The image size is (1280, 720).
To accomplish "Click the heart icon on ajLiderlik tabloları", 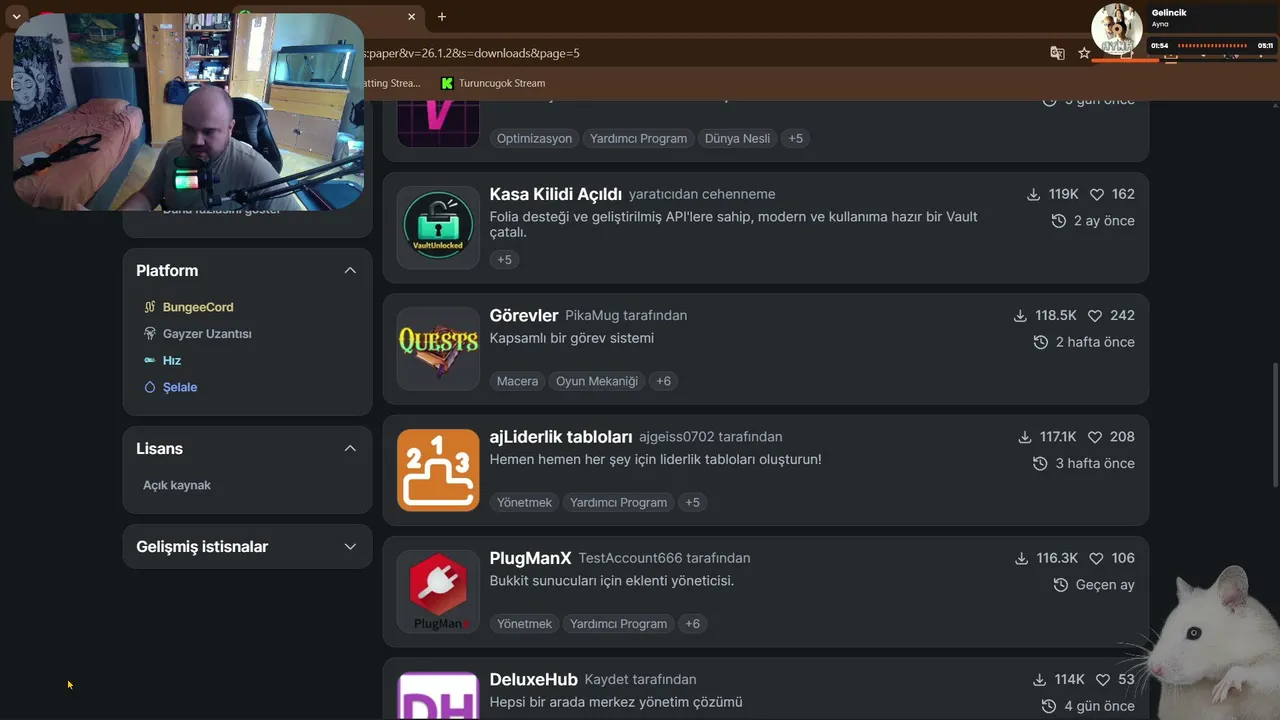I will [x=1095, y=437].
